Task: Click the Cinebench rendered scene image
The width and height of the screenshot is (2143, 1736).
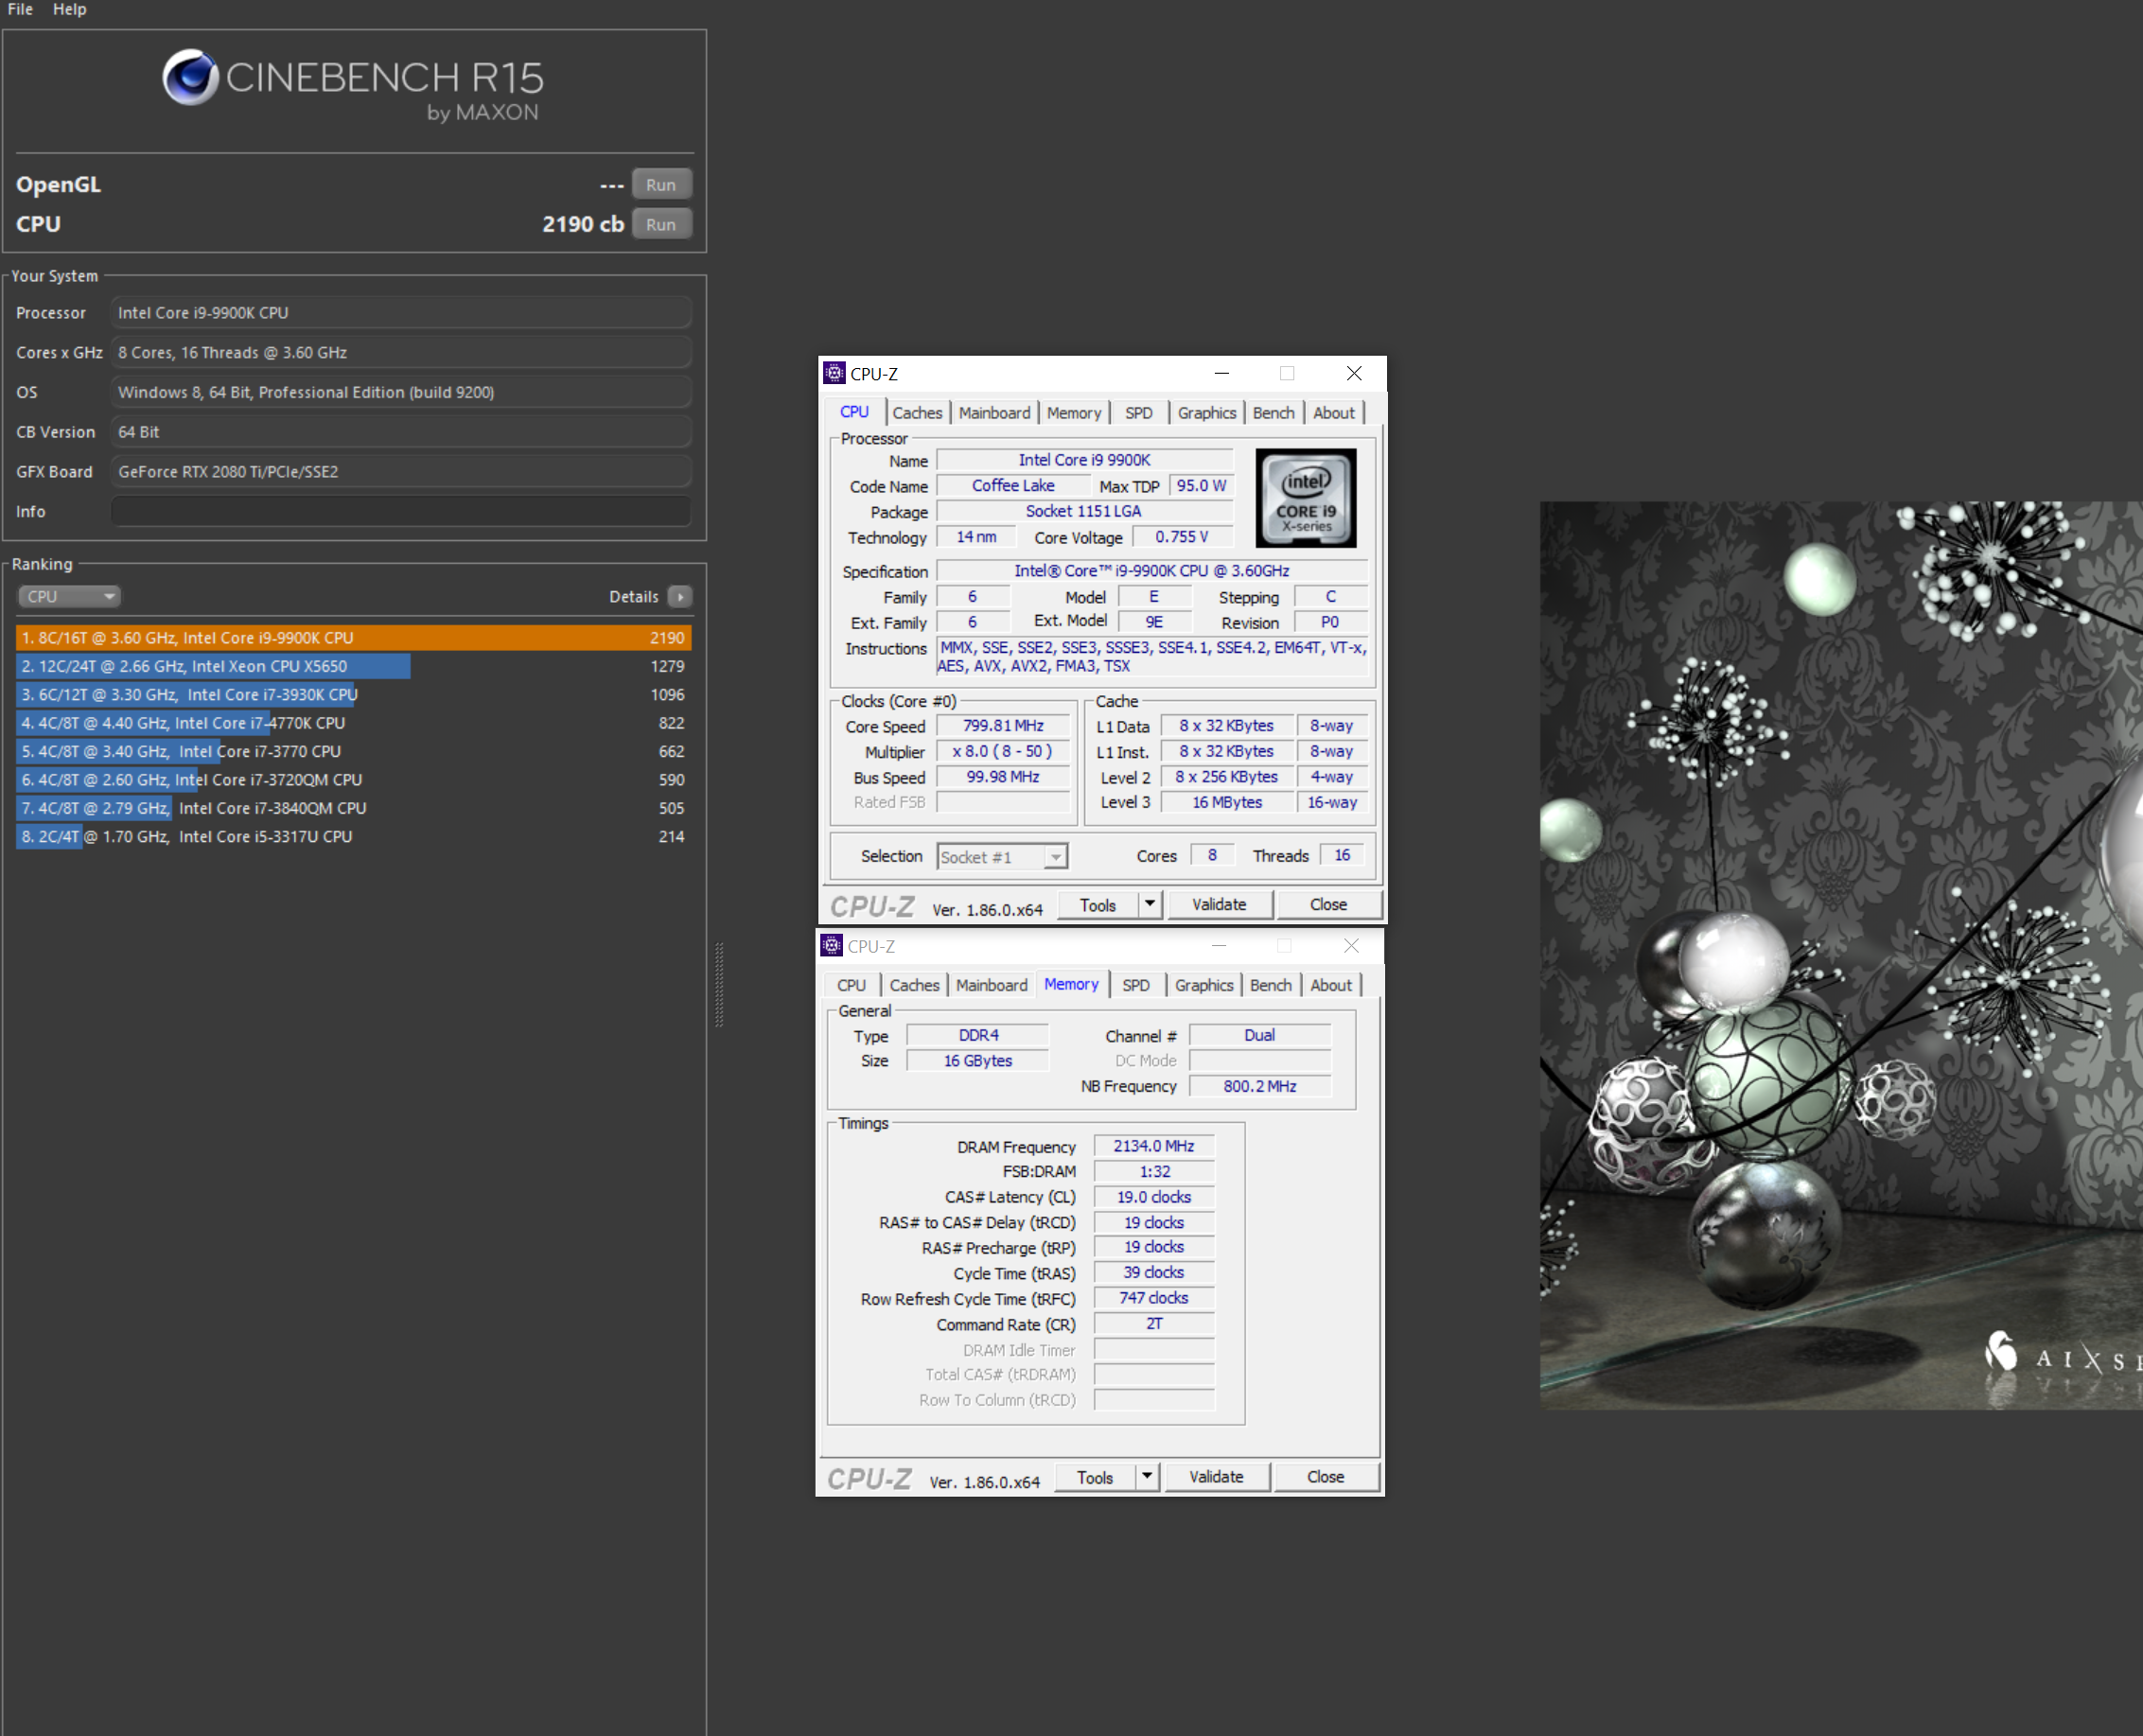Action: [x=1841, y=956]
